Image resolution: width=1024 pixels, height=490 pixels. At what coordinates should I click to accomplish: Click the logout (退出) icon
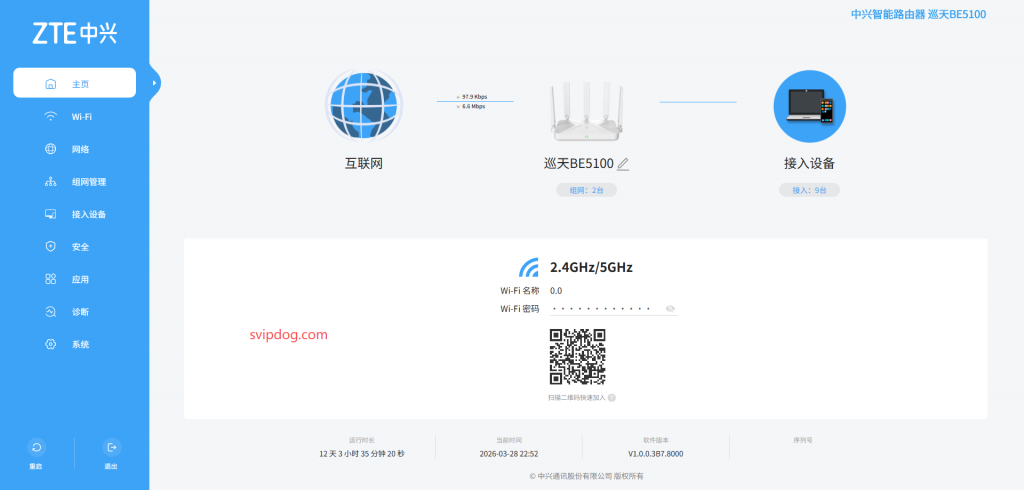(x=111, y=447)
